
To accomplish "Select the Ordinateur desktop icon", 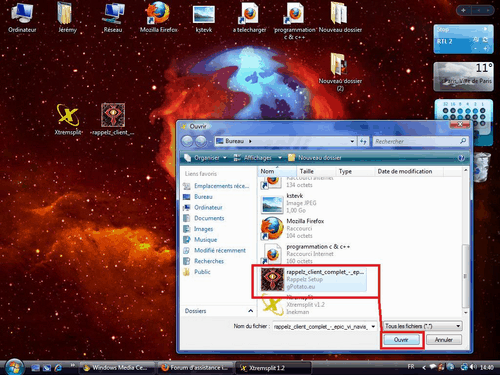I will 22,17.
